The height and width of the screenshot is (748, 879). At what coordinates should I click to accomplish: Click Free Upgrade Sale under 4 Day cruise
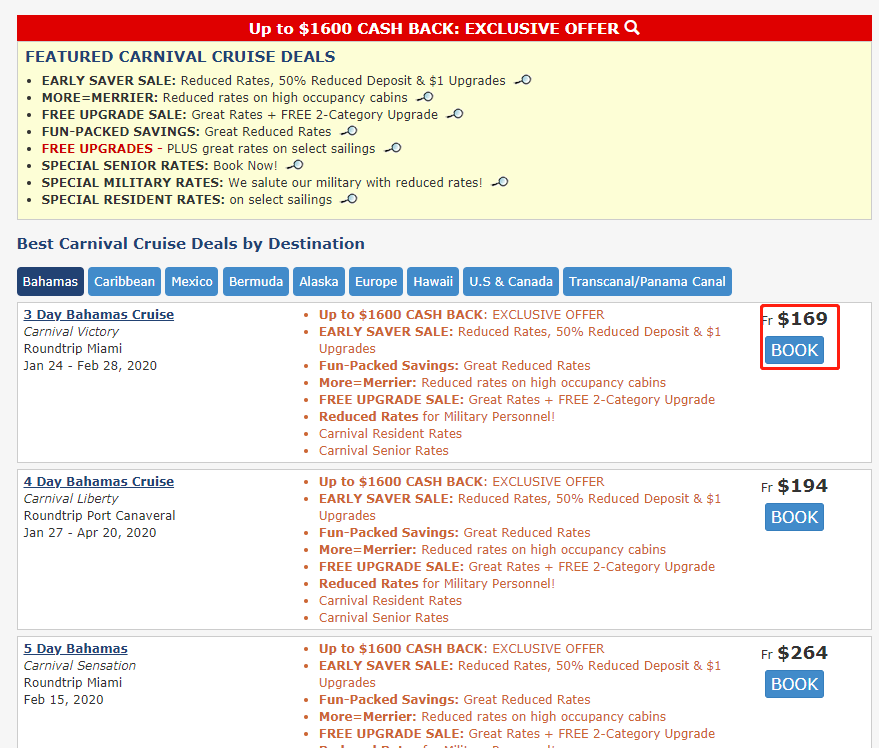tap(517, 567)
